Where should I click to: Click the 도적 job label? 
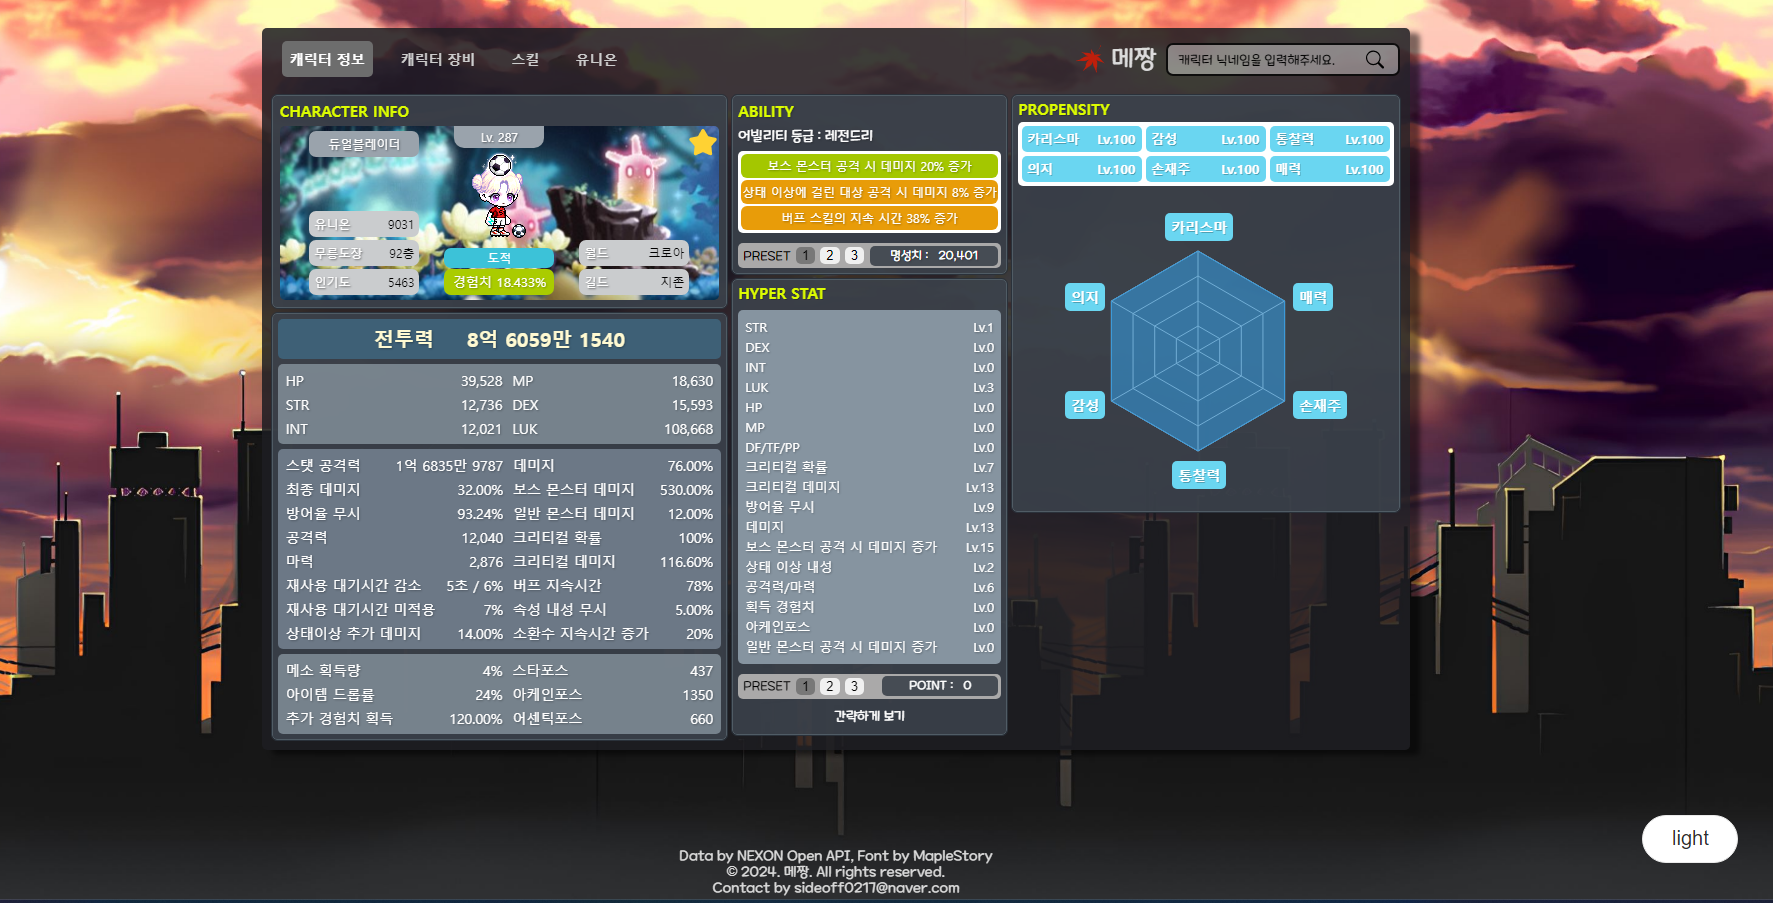[x=499, y=258]
